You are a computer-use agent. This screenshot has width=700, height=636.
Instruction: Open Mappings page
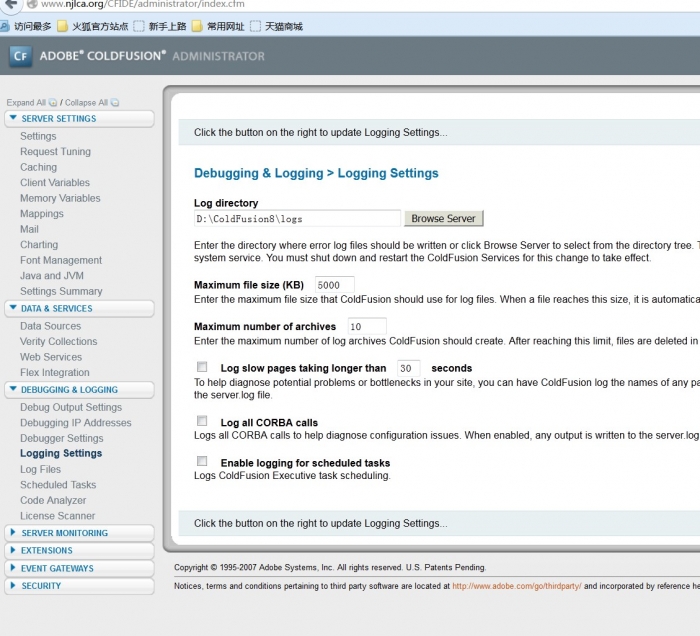tap(42, 214)
